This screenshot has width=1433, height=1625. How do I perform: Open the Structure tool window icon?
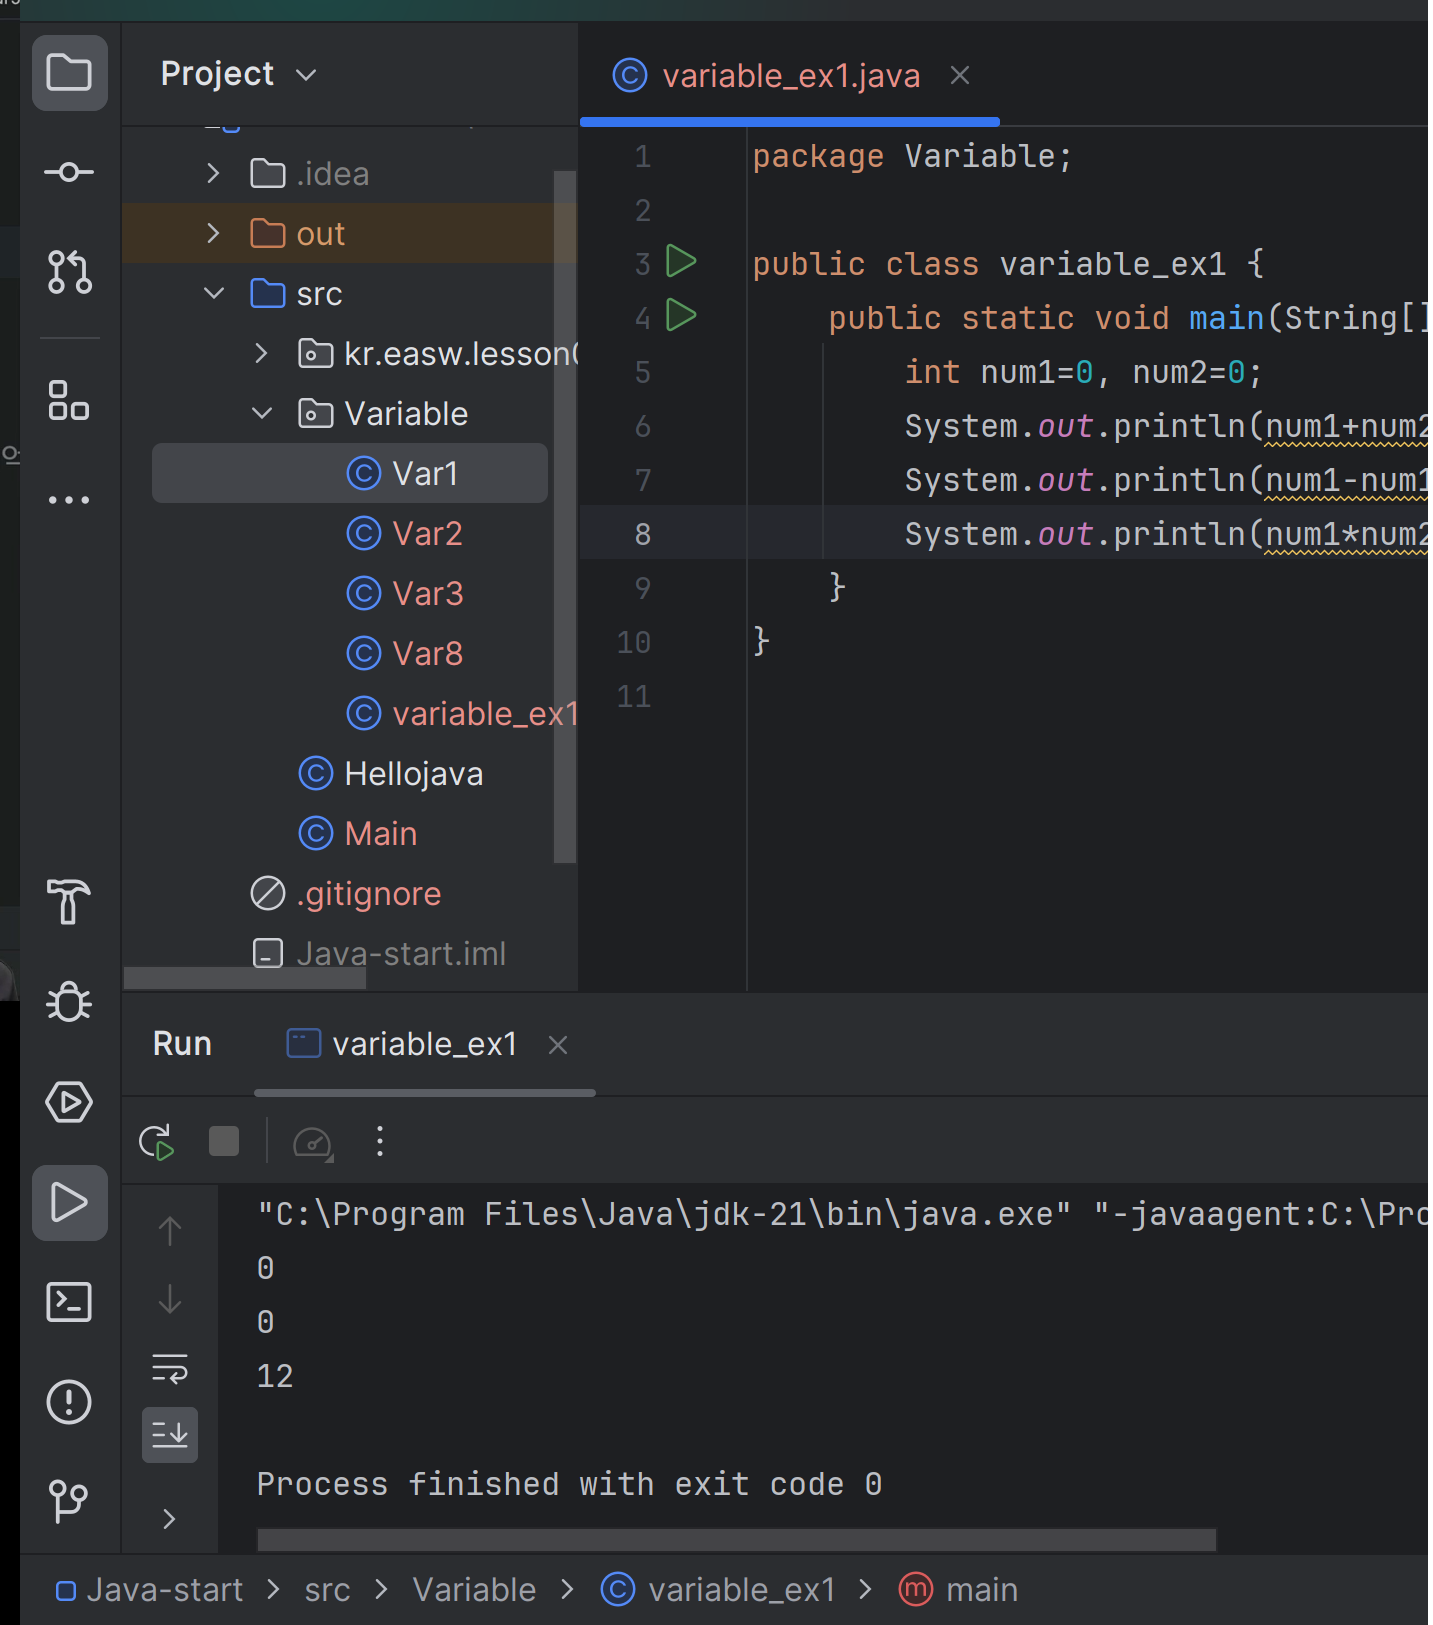point(69,400)
